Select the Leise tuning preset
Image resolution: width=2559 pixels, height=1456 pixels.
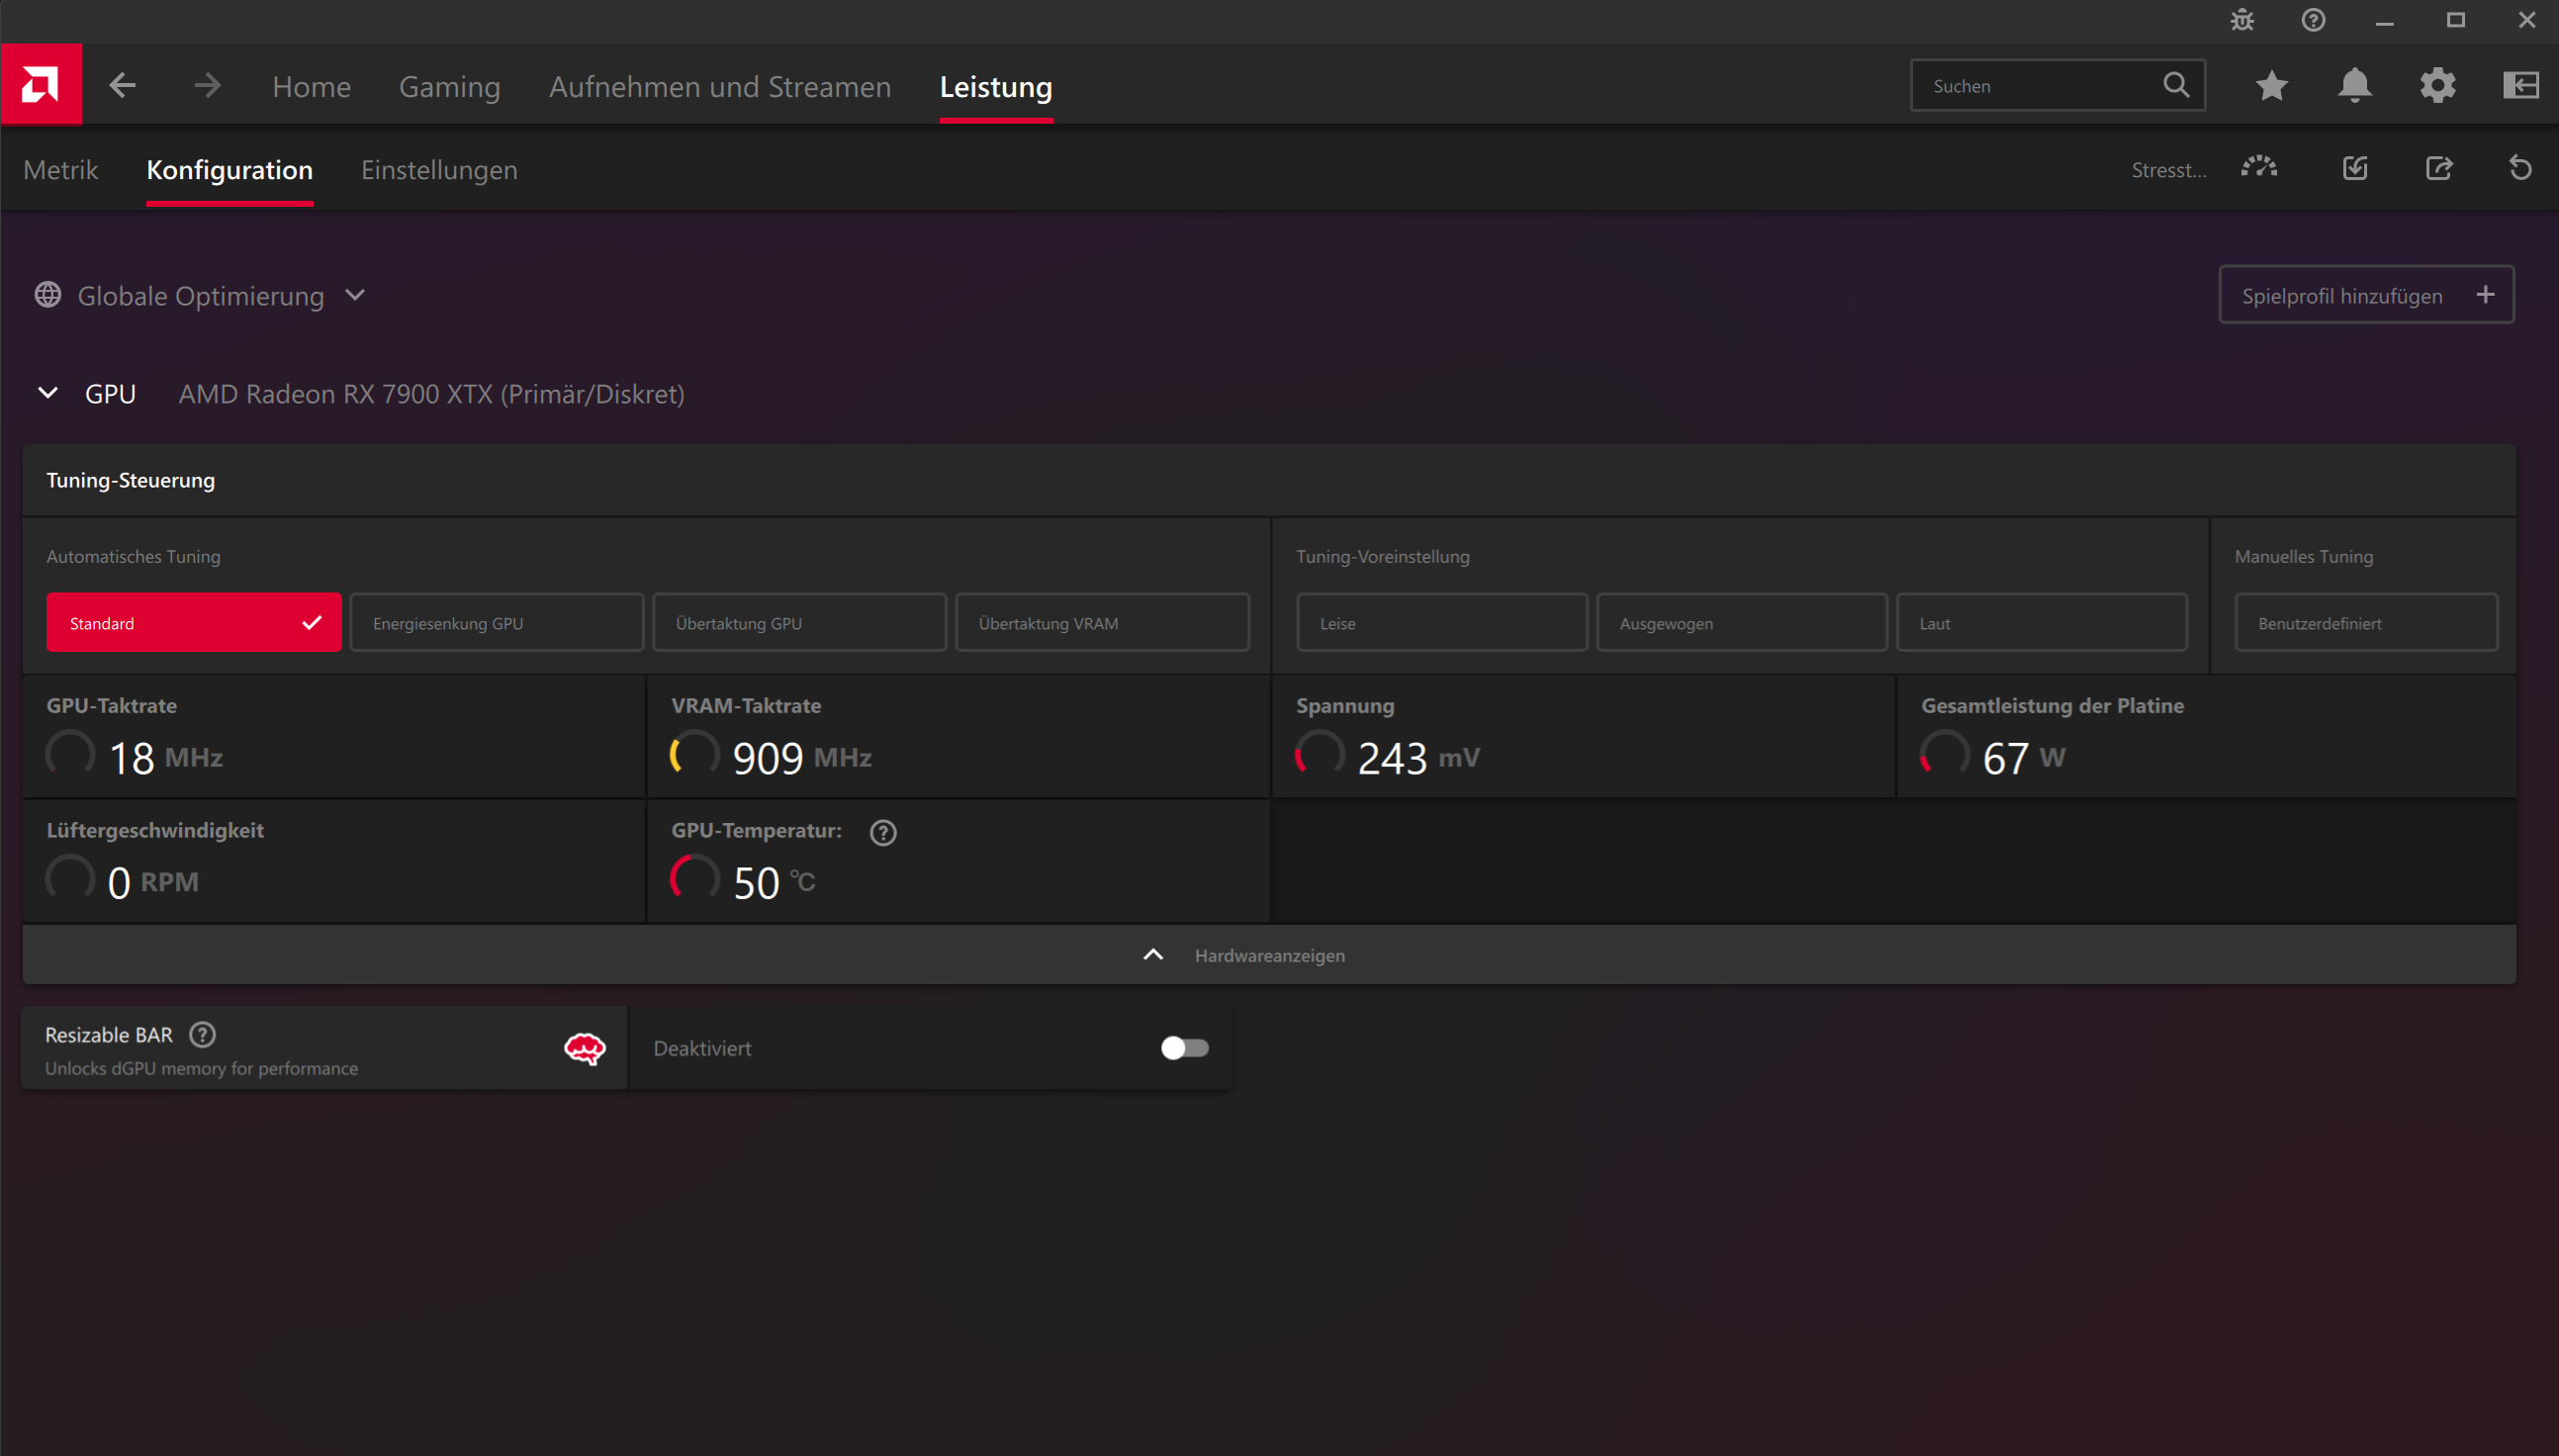pos(1441,623)
